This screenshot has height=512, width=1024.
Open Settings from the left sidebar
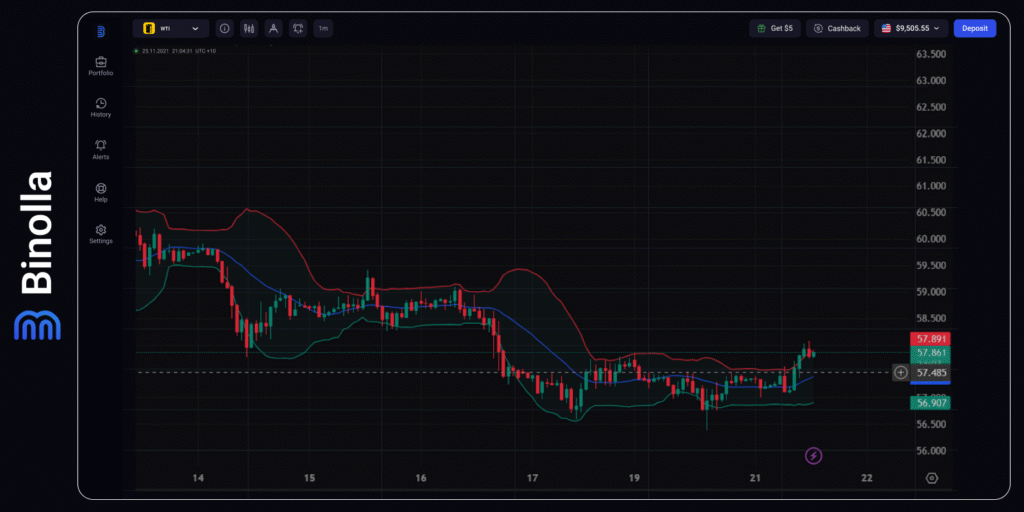[100, 234]
